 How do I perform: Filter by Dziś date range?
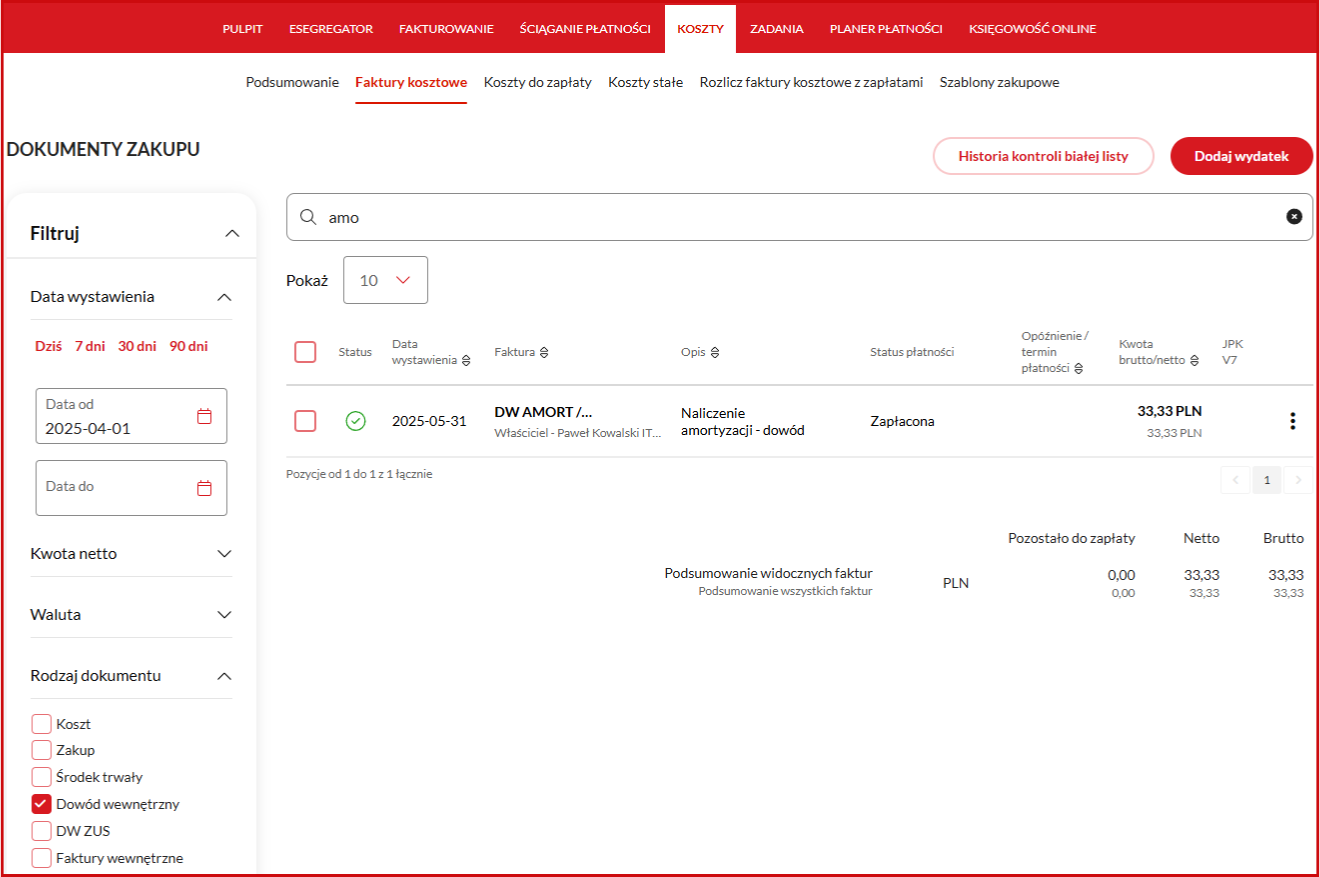tap(48, 347)
